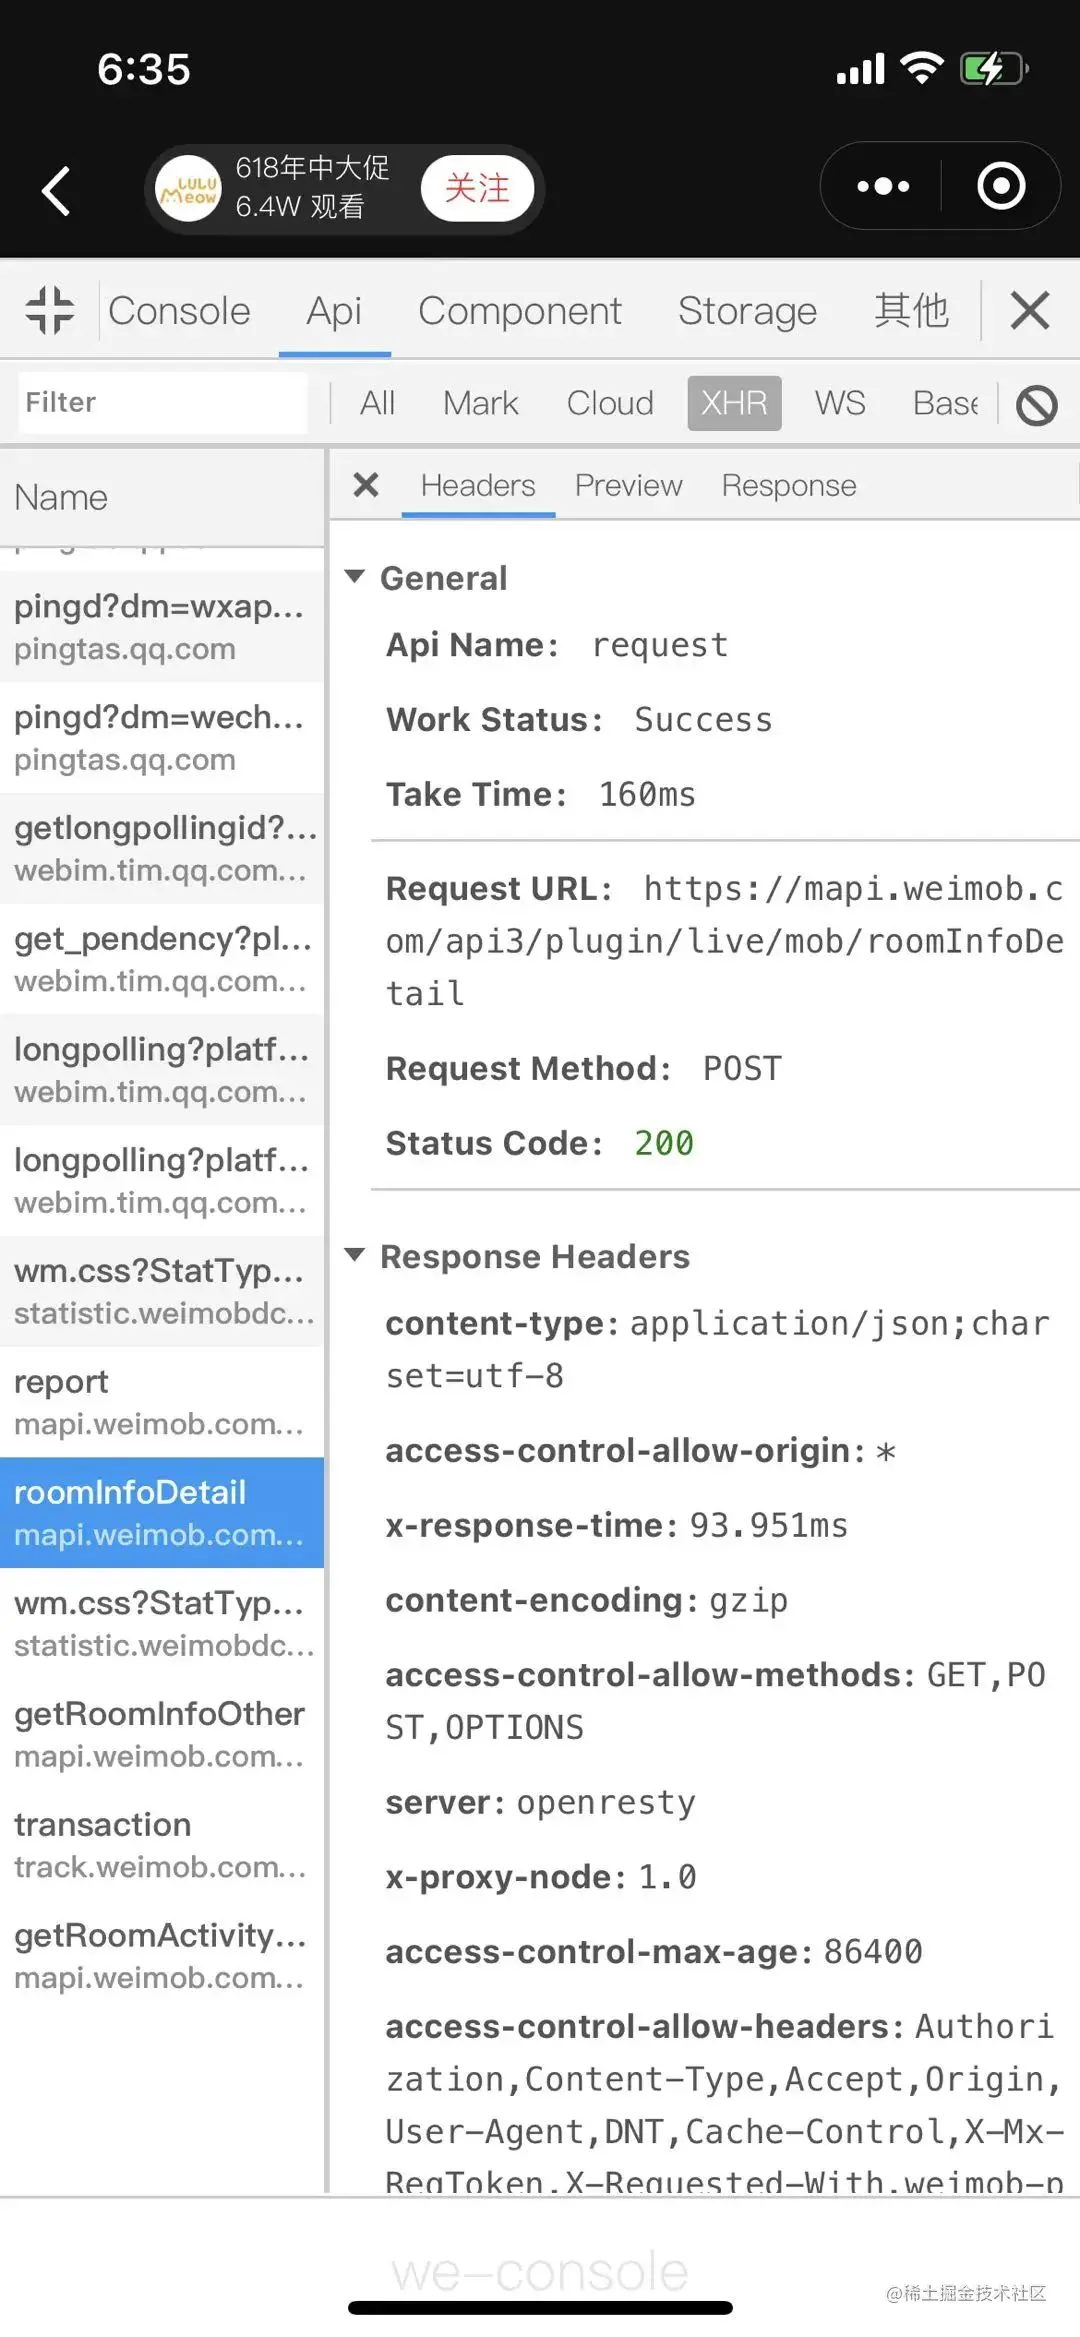Close the request detail pane X
Screen dimensions: 1080x2337
click(x=366, y=485)
